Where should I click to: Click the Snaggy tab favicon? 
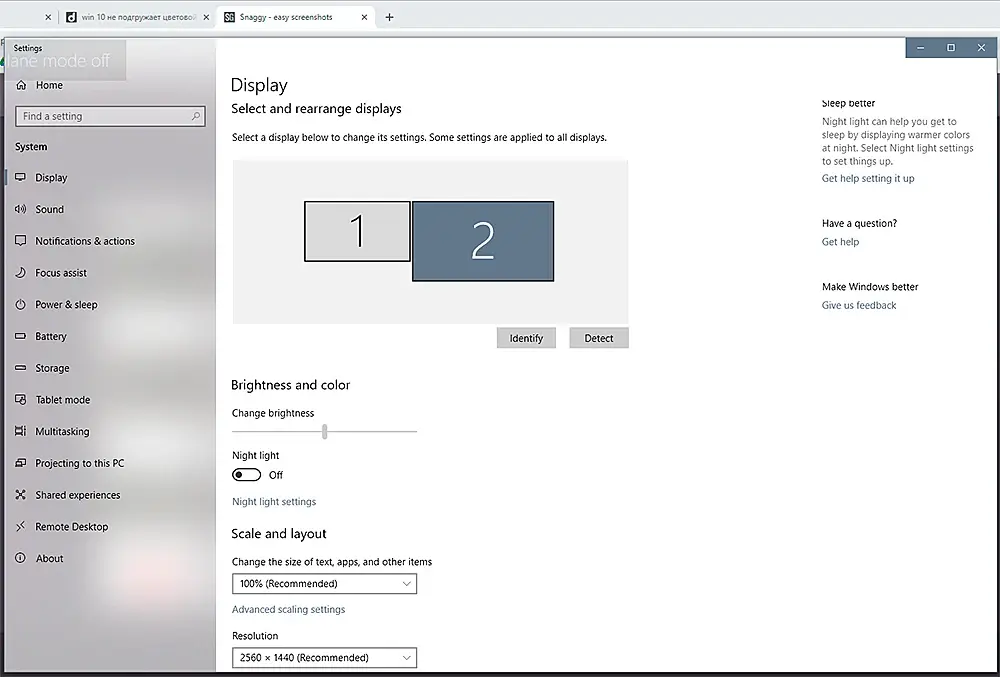coord(229,17)
